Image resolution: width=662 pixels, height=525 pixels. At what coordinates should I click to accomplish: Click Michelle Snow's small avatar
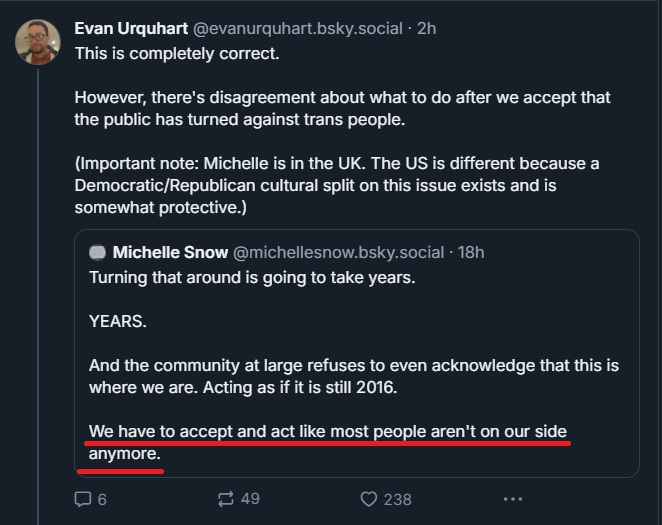[x=97, y=253]
